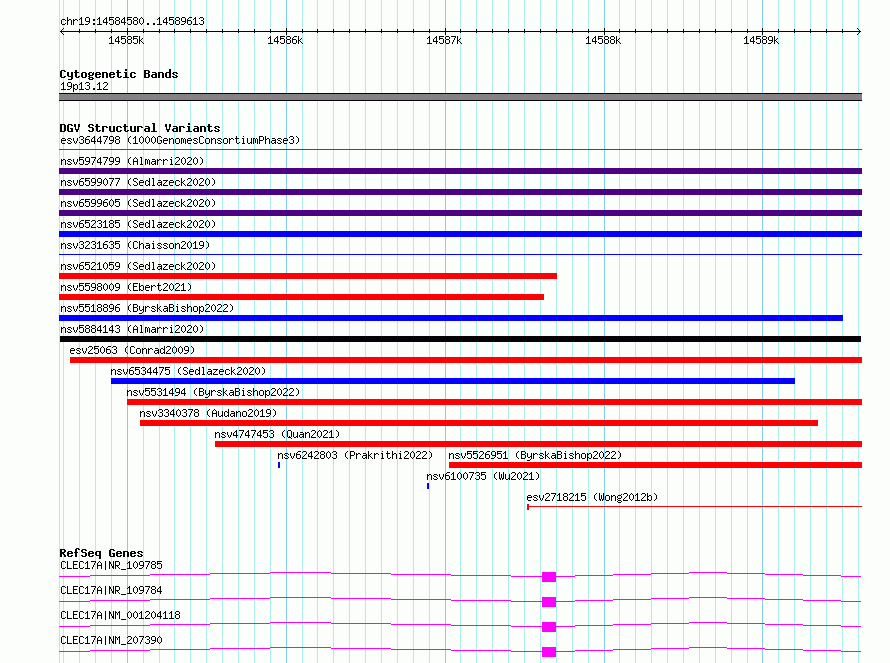The image size is (890, 663).
Task: Select the red nsv5598009 variant bar
Action: click(x=301, y=297)
